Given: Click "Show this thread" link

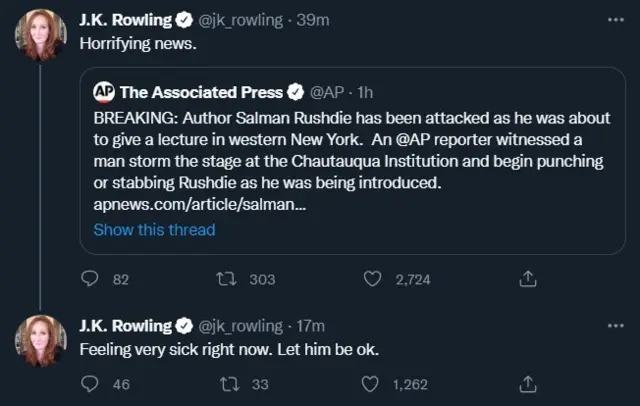Looking at the screenshot, I should (154, 229).
